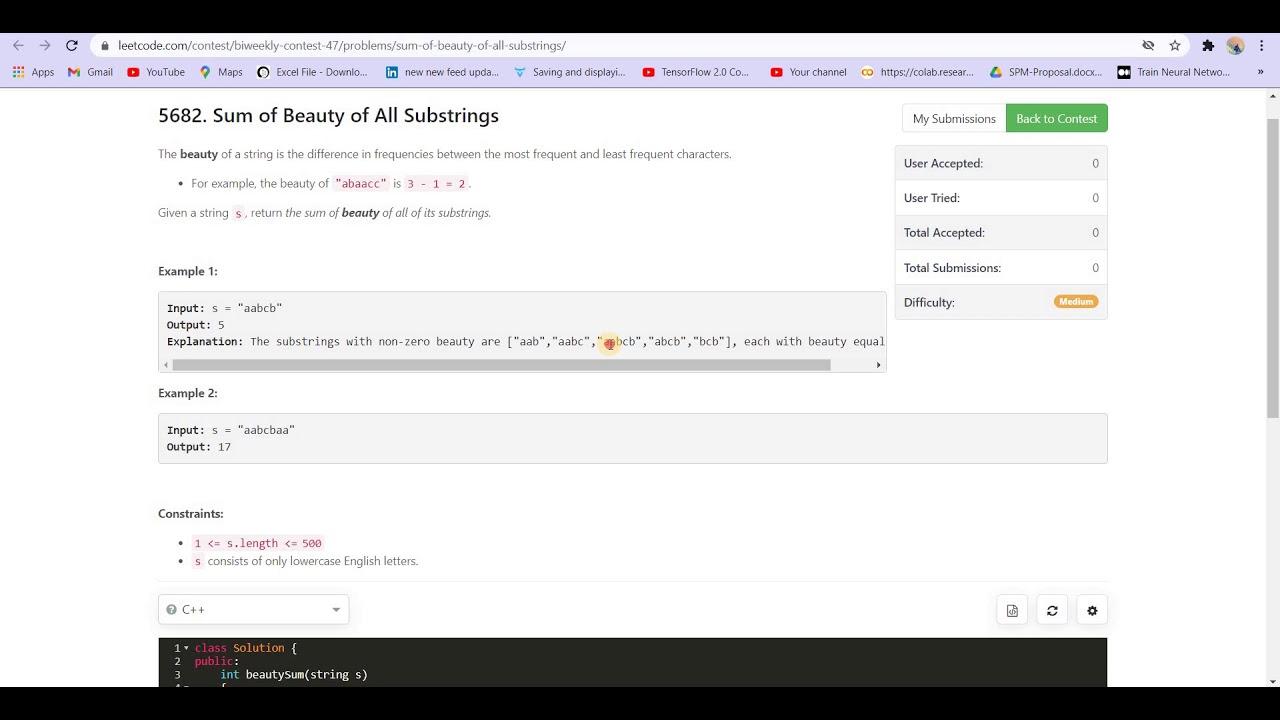Viewport: 1280px width, 720px height.
Task: Open the Apps grid in bookmarks bar
Action: (x=33, y=72)
